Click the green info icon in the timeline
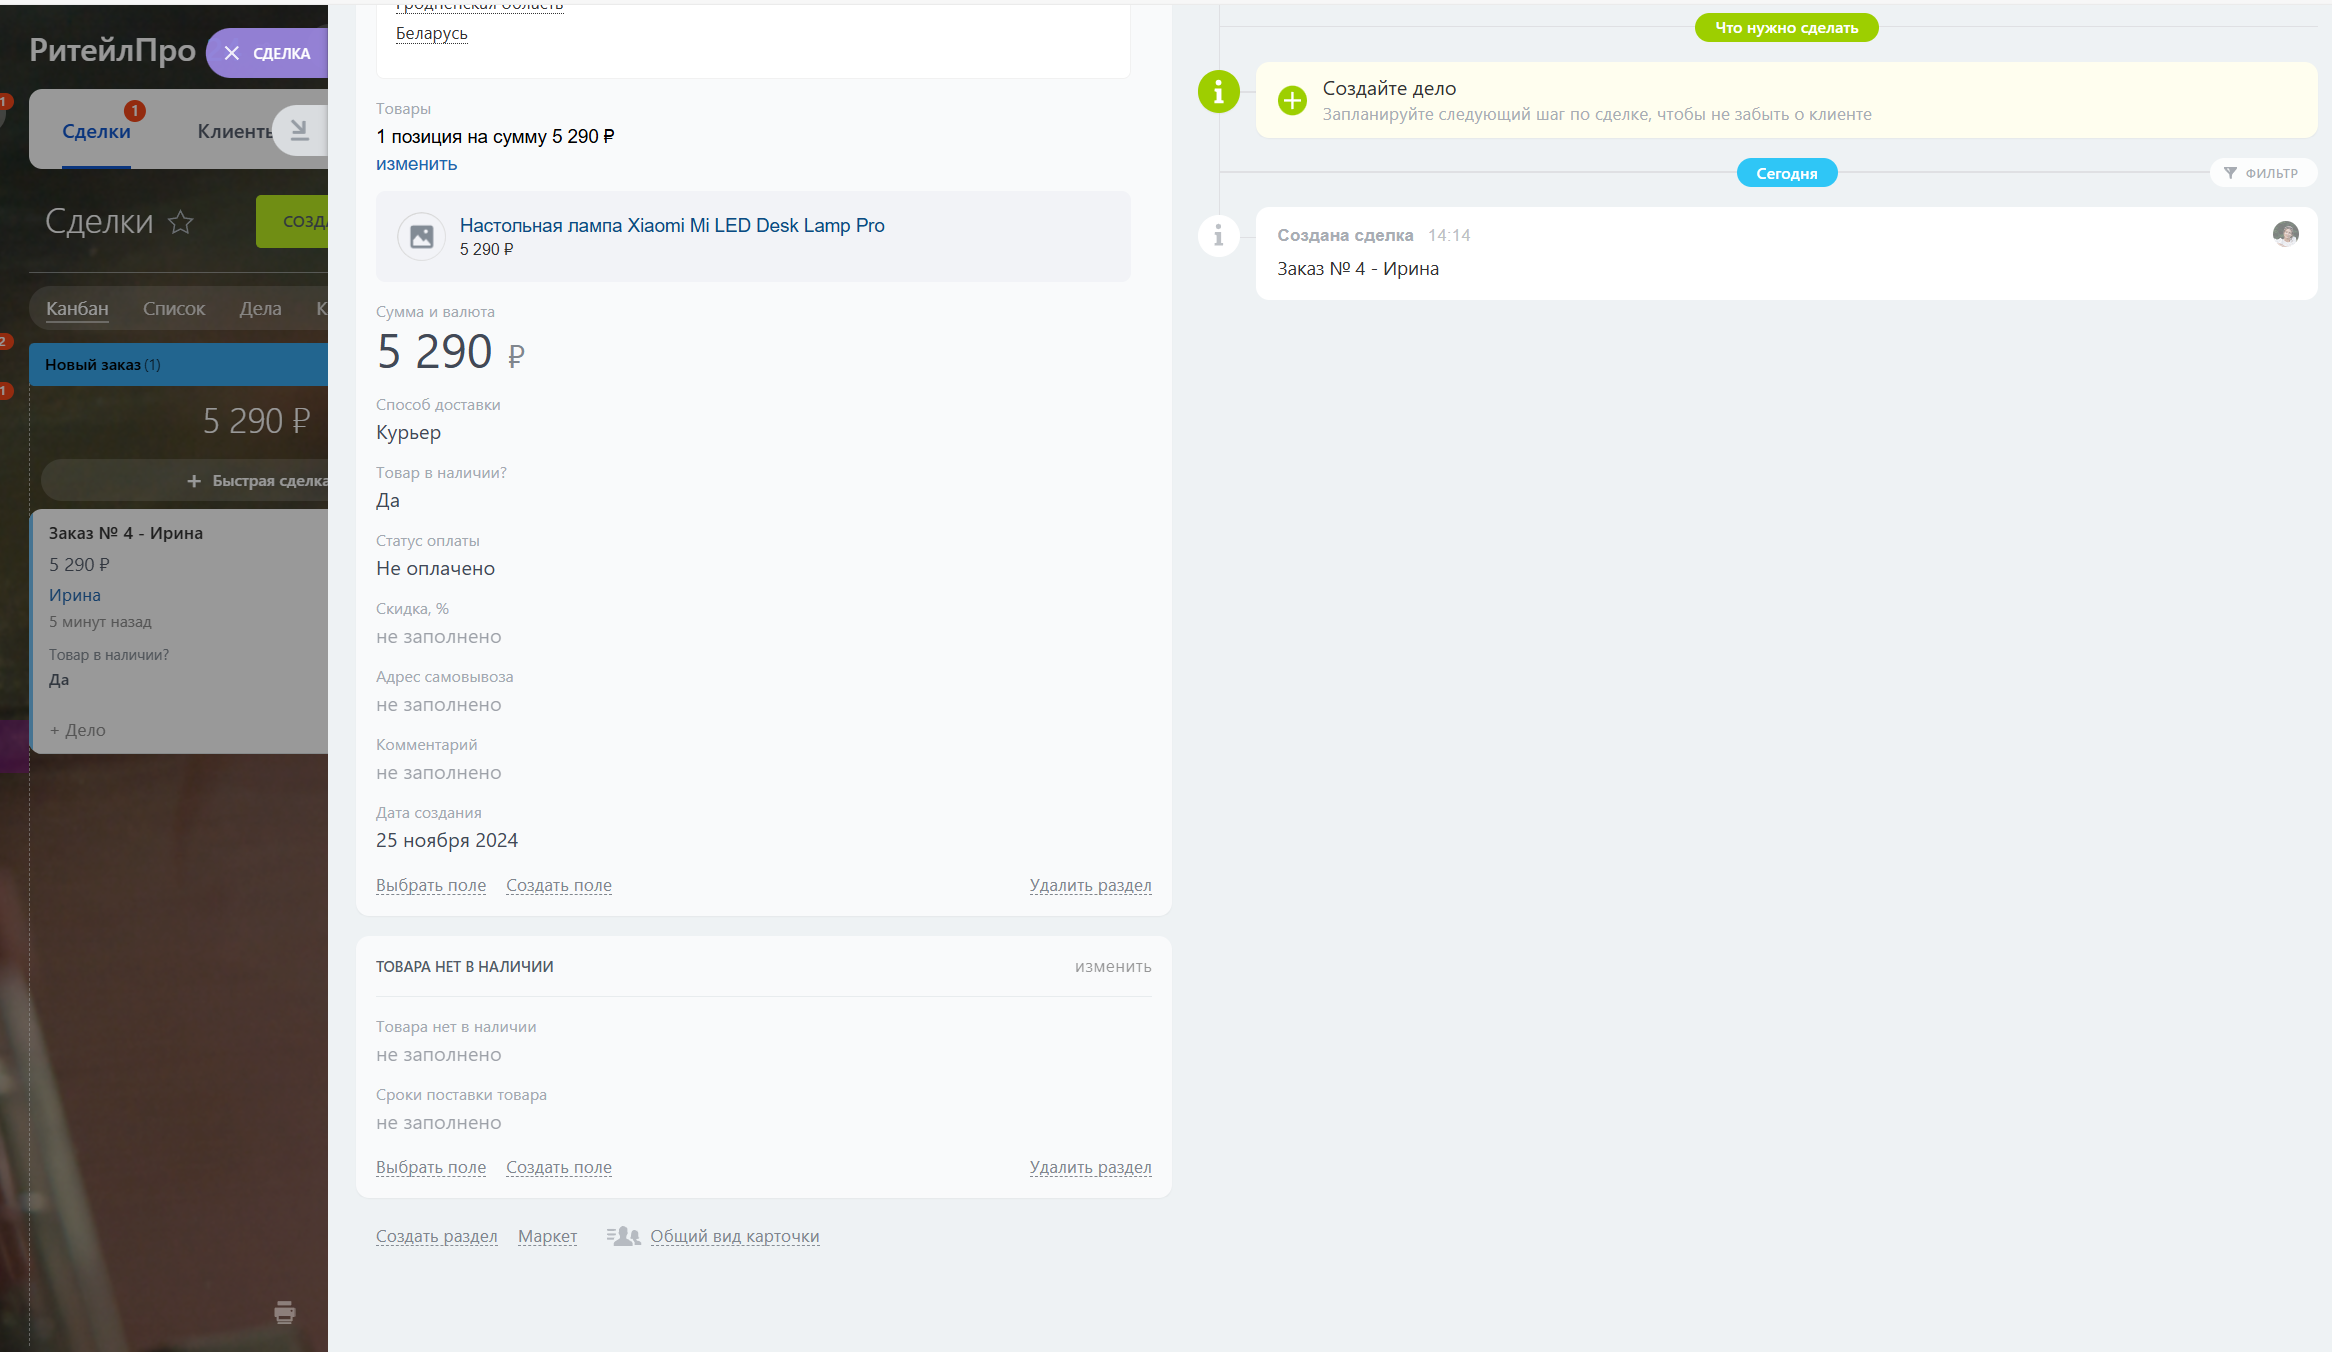The height and width of the screenshot is (1352, 2332). [1218, 92]
